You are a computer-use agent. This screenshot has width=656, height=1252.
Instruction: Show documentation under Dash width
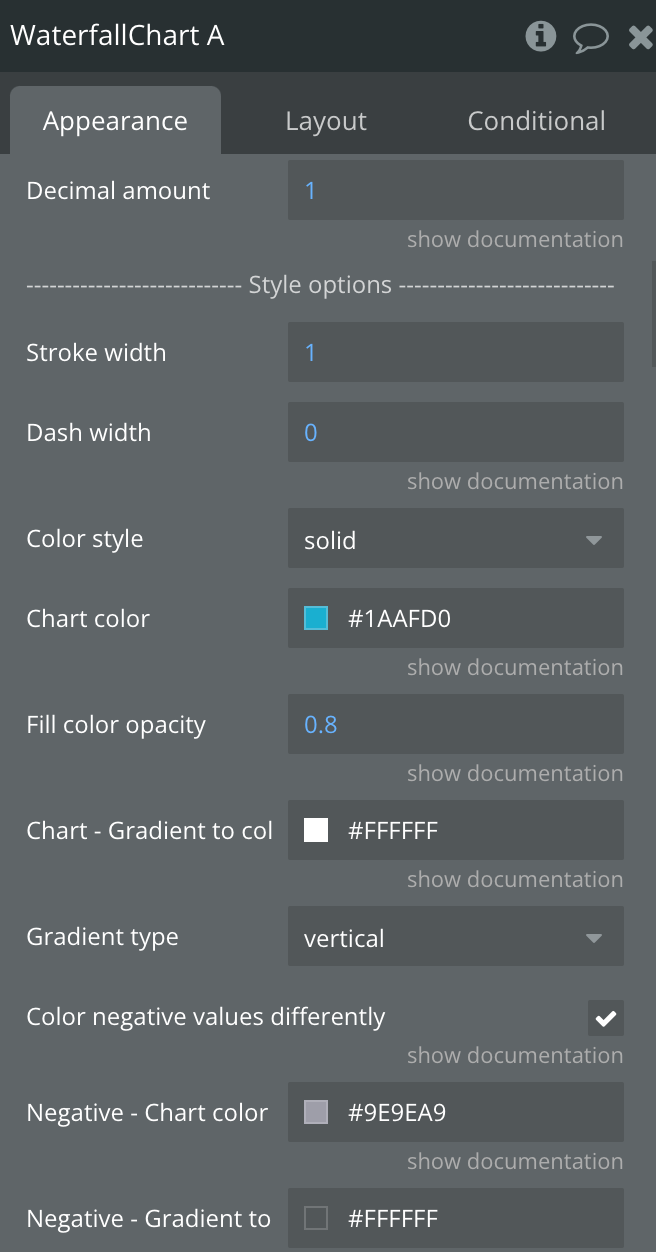coord(515,482)
